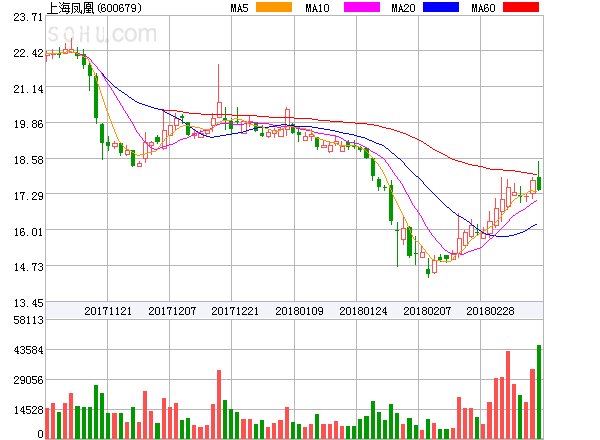Click the MA60 legend label
The width and height of the screenshot is (600, 440).
pos(483,8)
